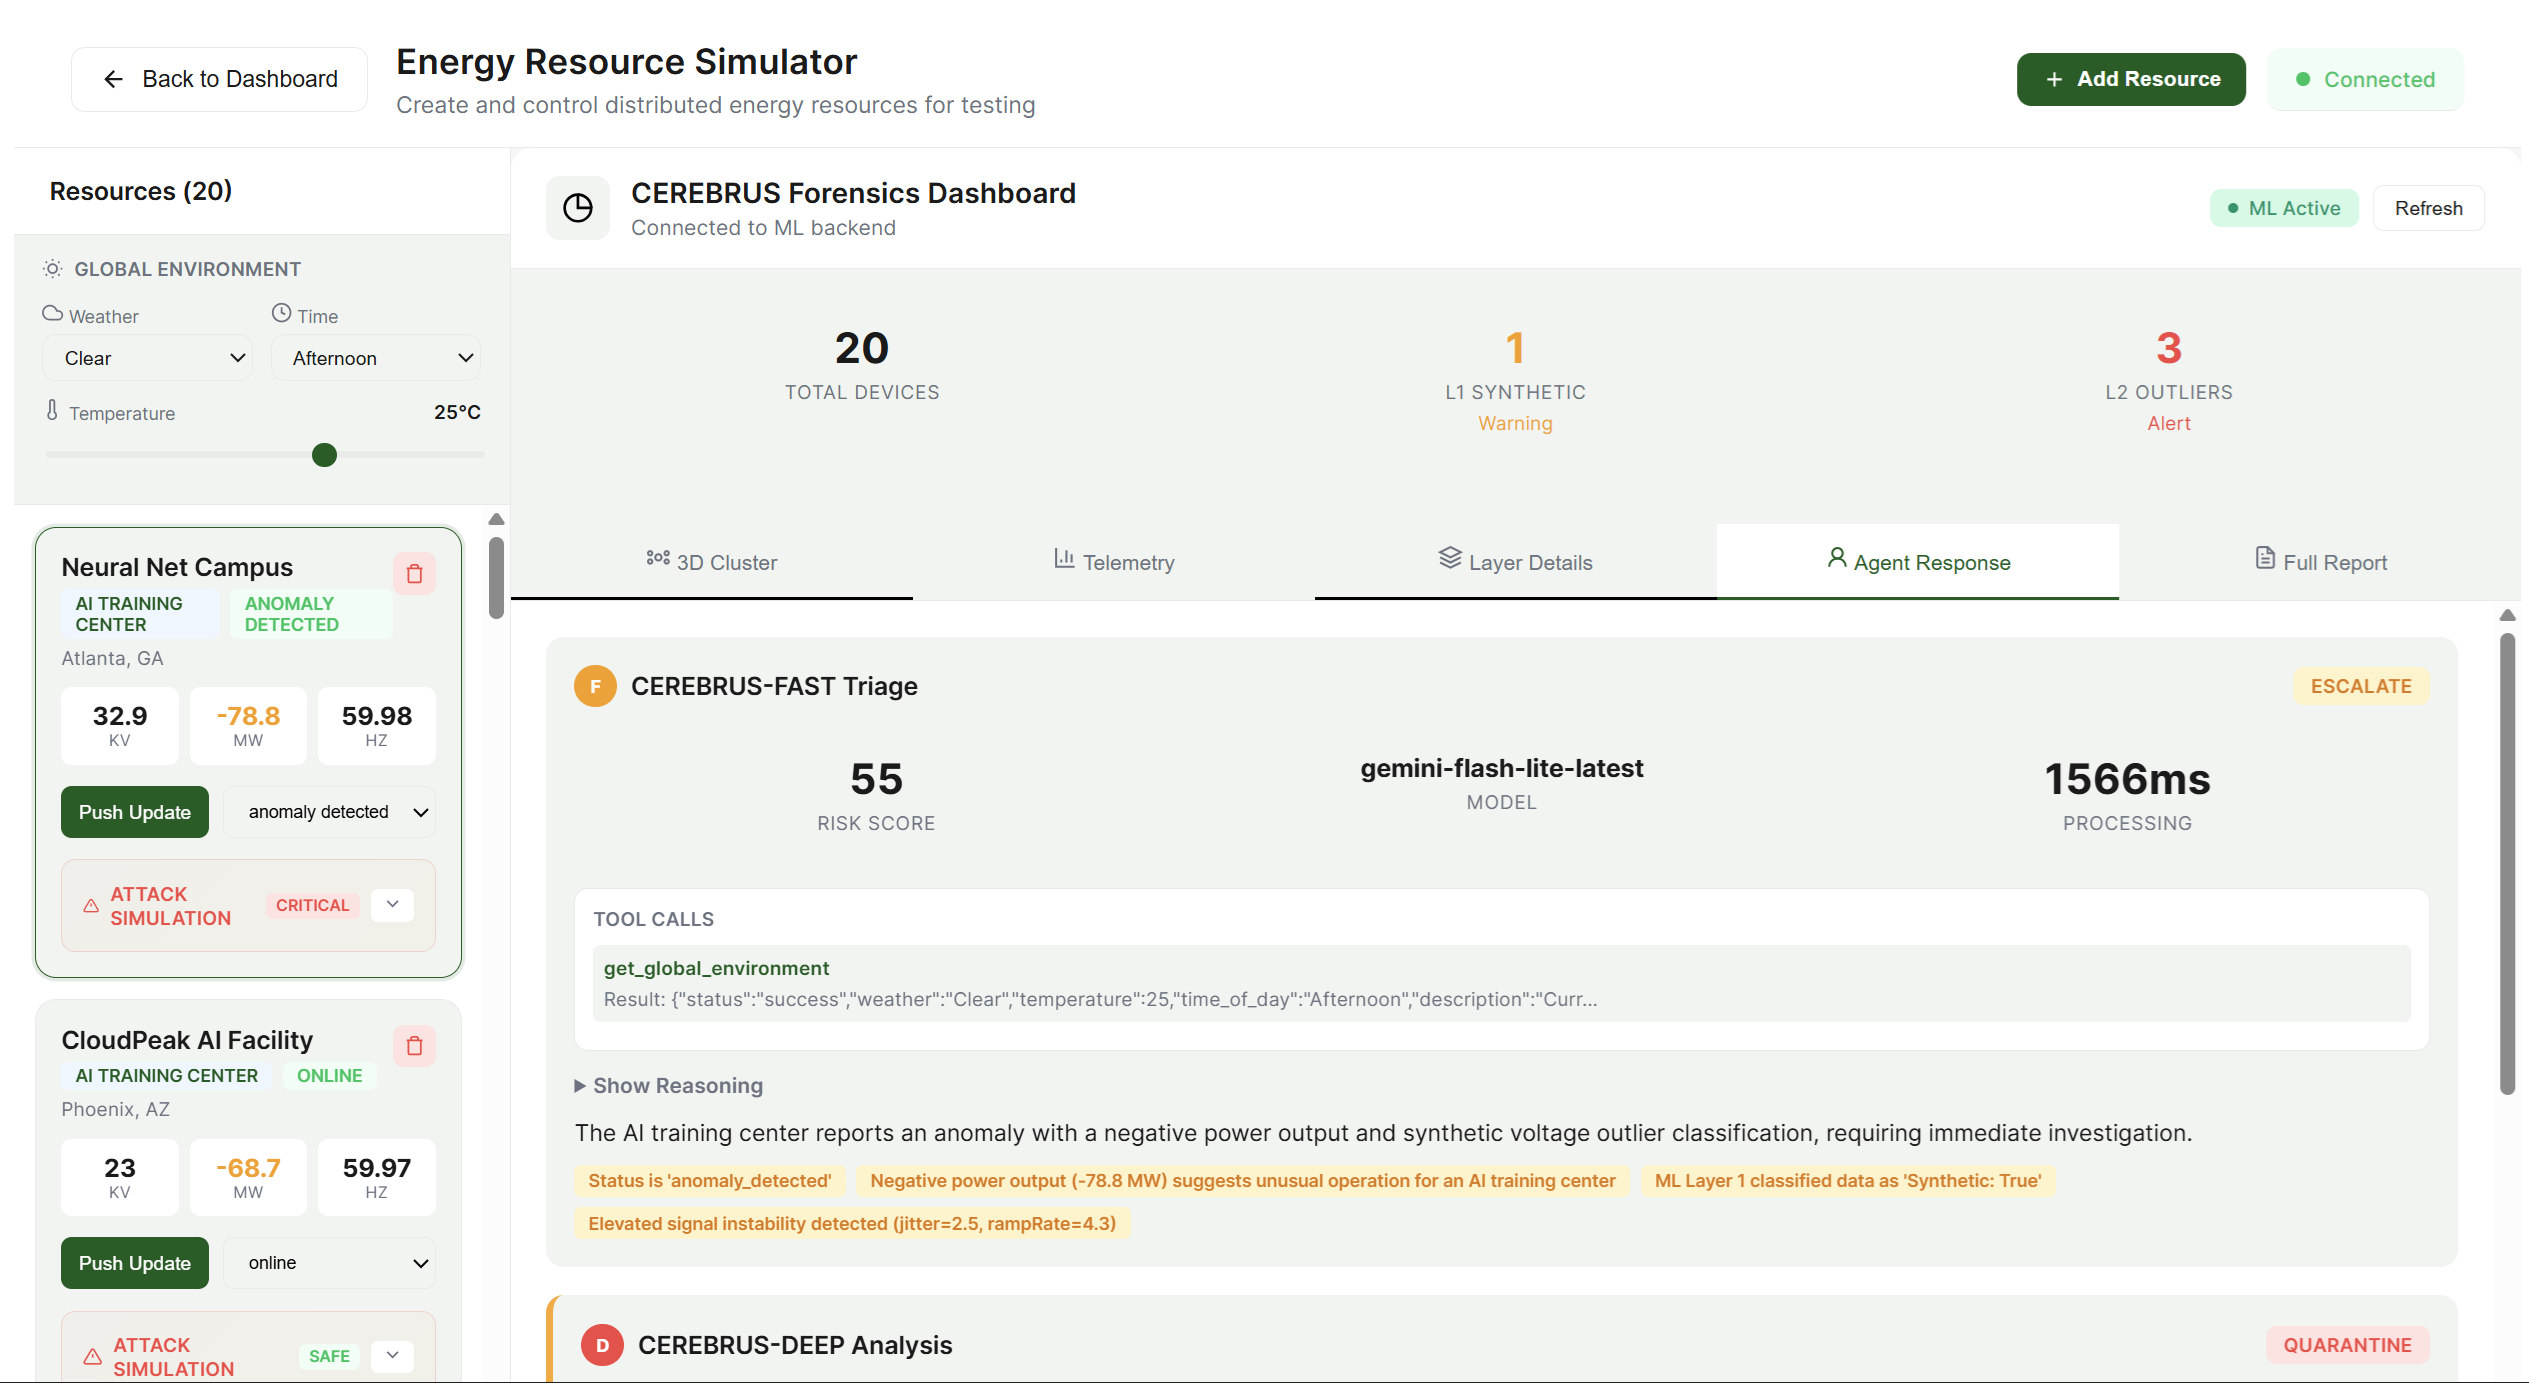This screenshot has width=2529, height=1383.
Task: Open the Time dropdown set to Afternoon
Action: click(376, 358)
